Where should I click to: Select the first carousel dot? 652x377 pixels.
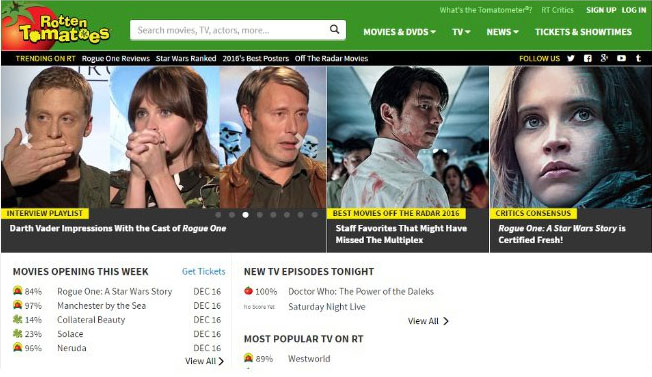(x=218, y=214)
